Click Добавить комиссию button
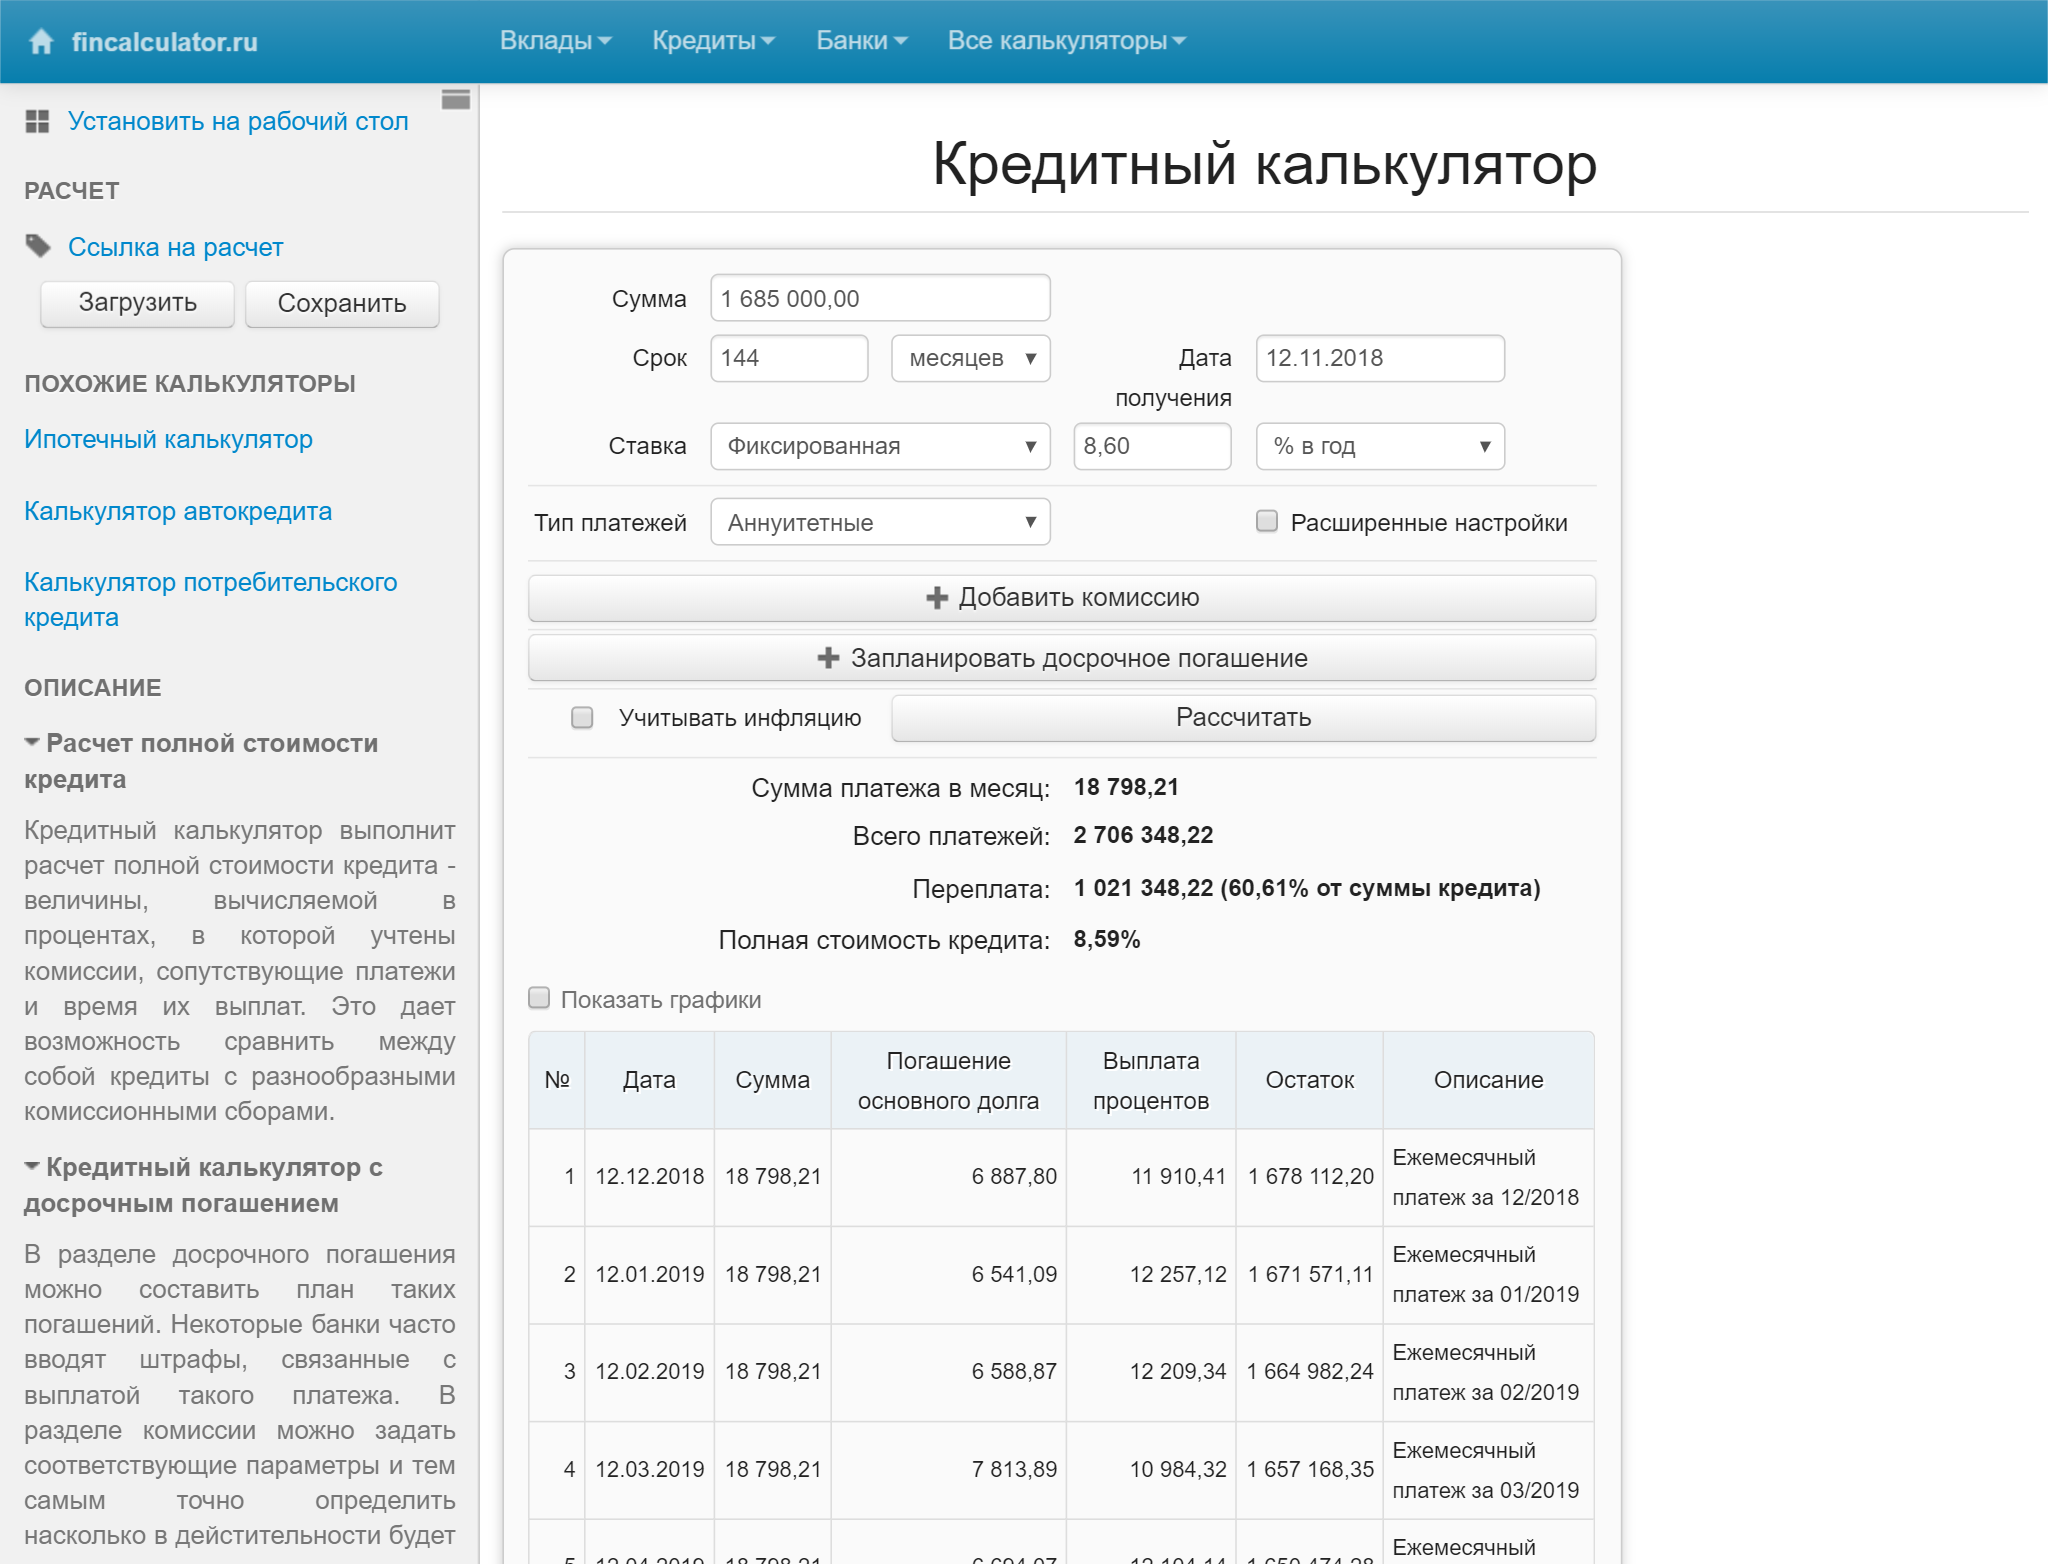The image size is (2048, 1564). pyautogui.click(x=1062, y=598)
